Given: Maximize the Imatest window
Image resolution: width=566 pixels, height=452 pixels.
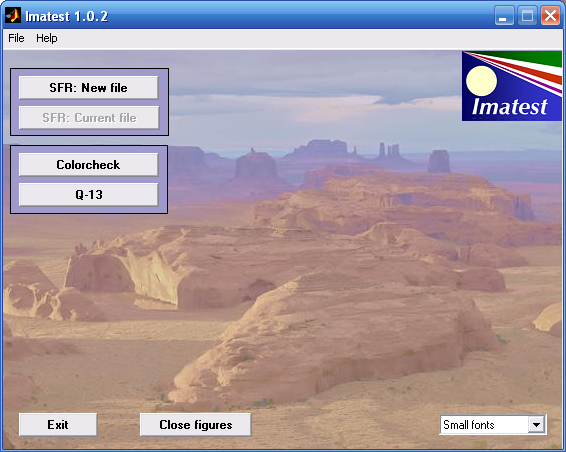Looking at the screenshot, I should pyautogui.click(x=527, y=16).
